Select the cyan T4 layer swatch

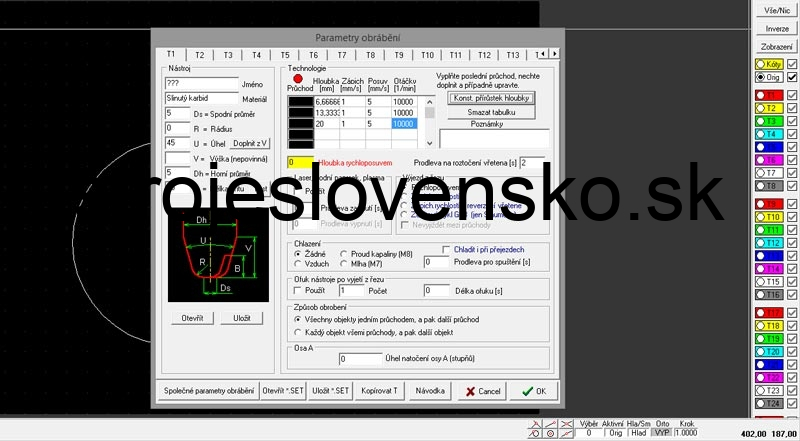pyautogui.click(x=769, y=134)
